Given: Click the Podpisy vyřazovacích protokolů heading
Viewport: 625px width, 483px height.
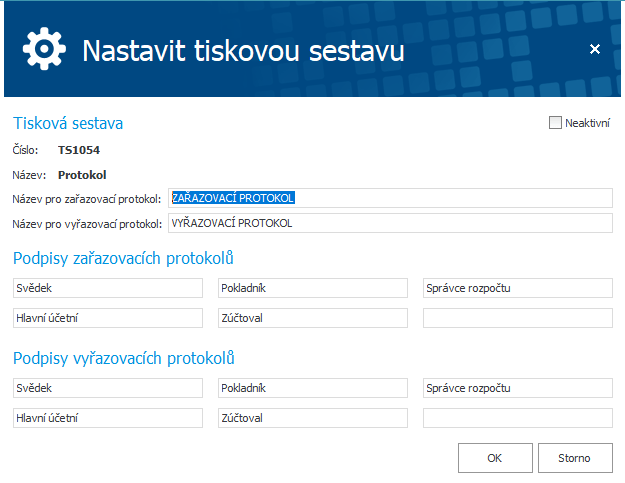Looking at the screenshot, I should point(124,358).
